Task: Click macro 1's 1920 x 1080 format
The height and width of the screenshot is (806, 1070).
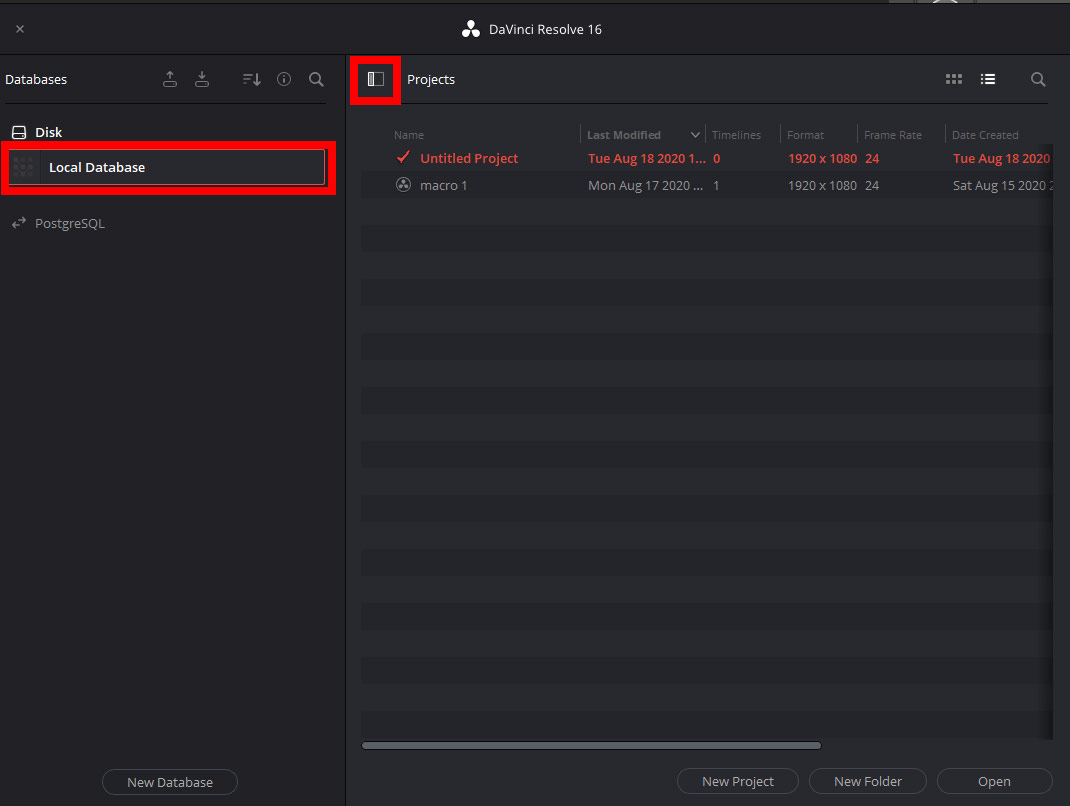Action: coord(822,186)
